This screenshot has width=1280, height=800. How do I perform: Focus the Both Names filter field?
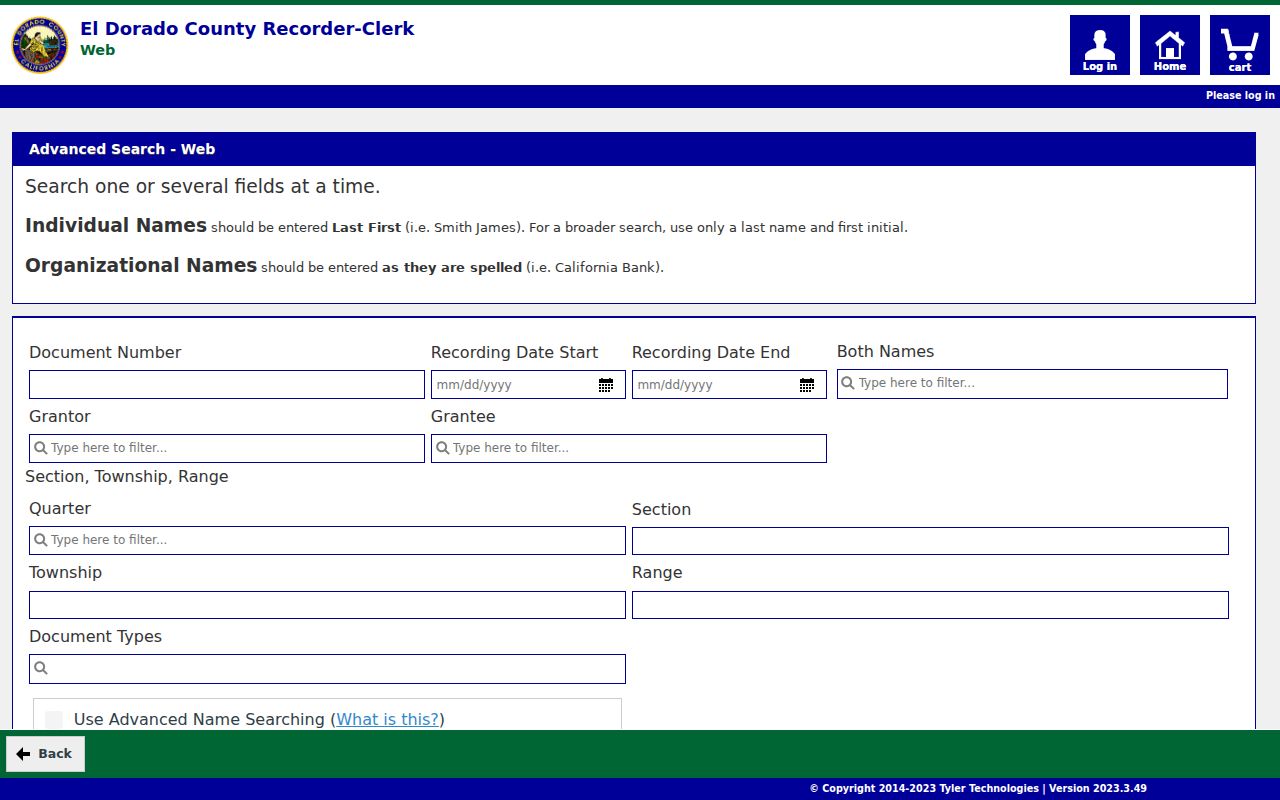[1032, 384]
